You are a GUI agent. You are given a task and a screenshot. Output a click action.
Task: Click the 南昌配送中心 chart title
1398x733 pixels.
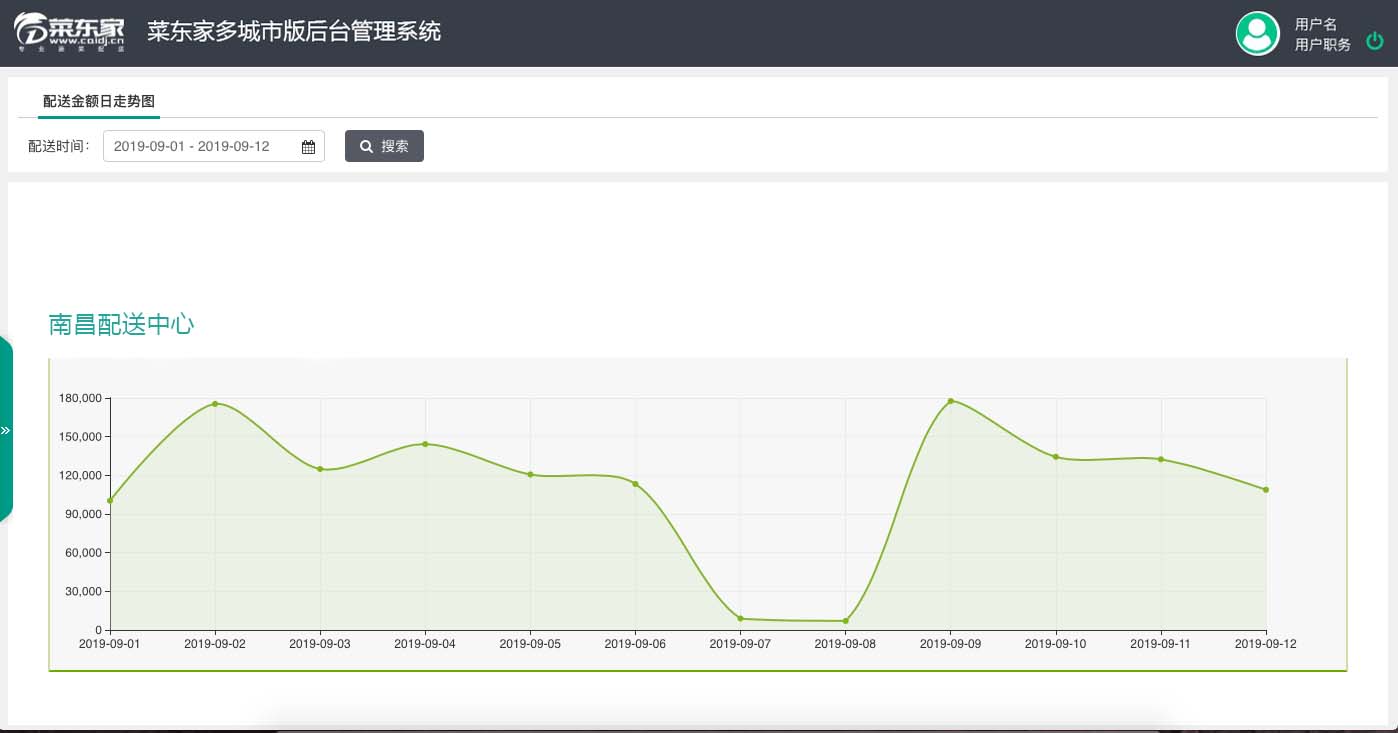pos(121,324)
